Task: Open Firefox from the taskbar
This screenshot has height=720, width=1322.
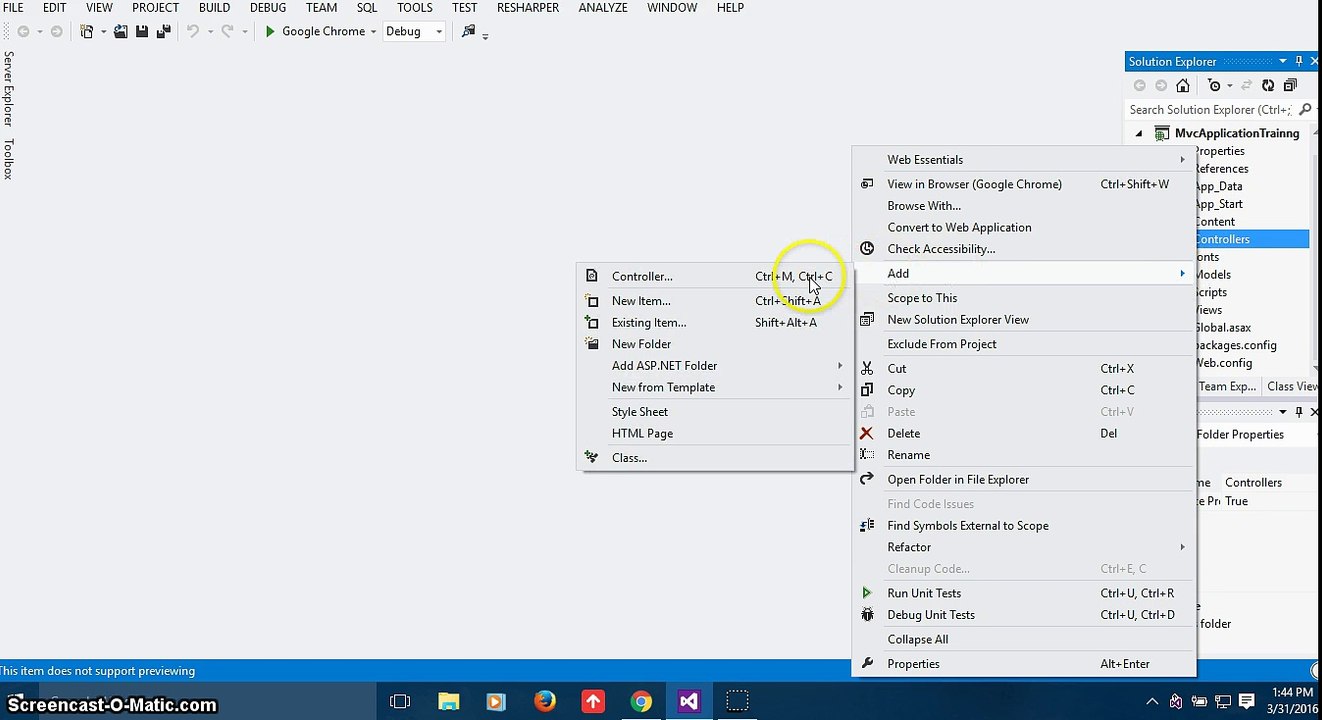Action: (x=544, y=701)
